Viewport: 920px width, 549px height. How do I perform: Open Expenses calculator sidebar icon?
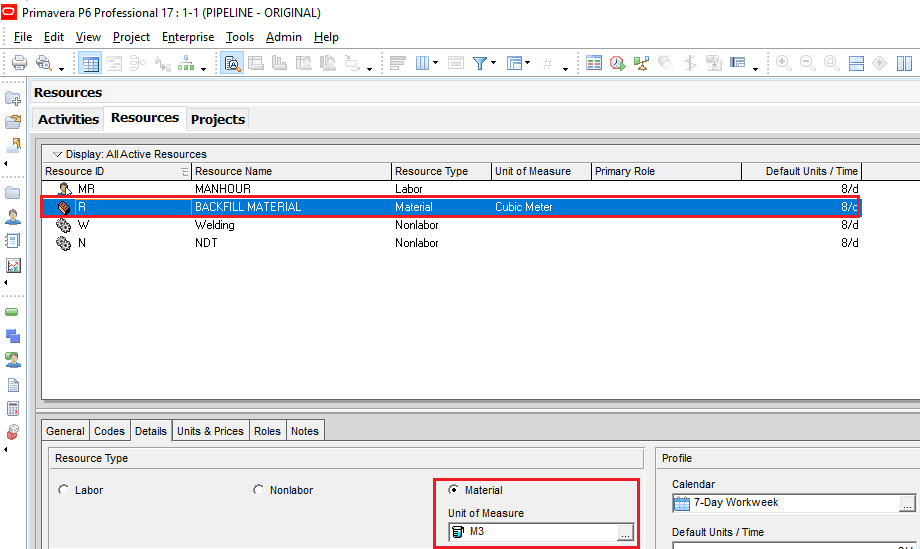(12, 408)
